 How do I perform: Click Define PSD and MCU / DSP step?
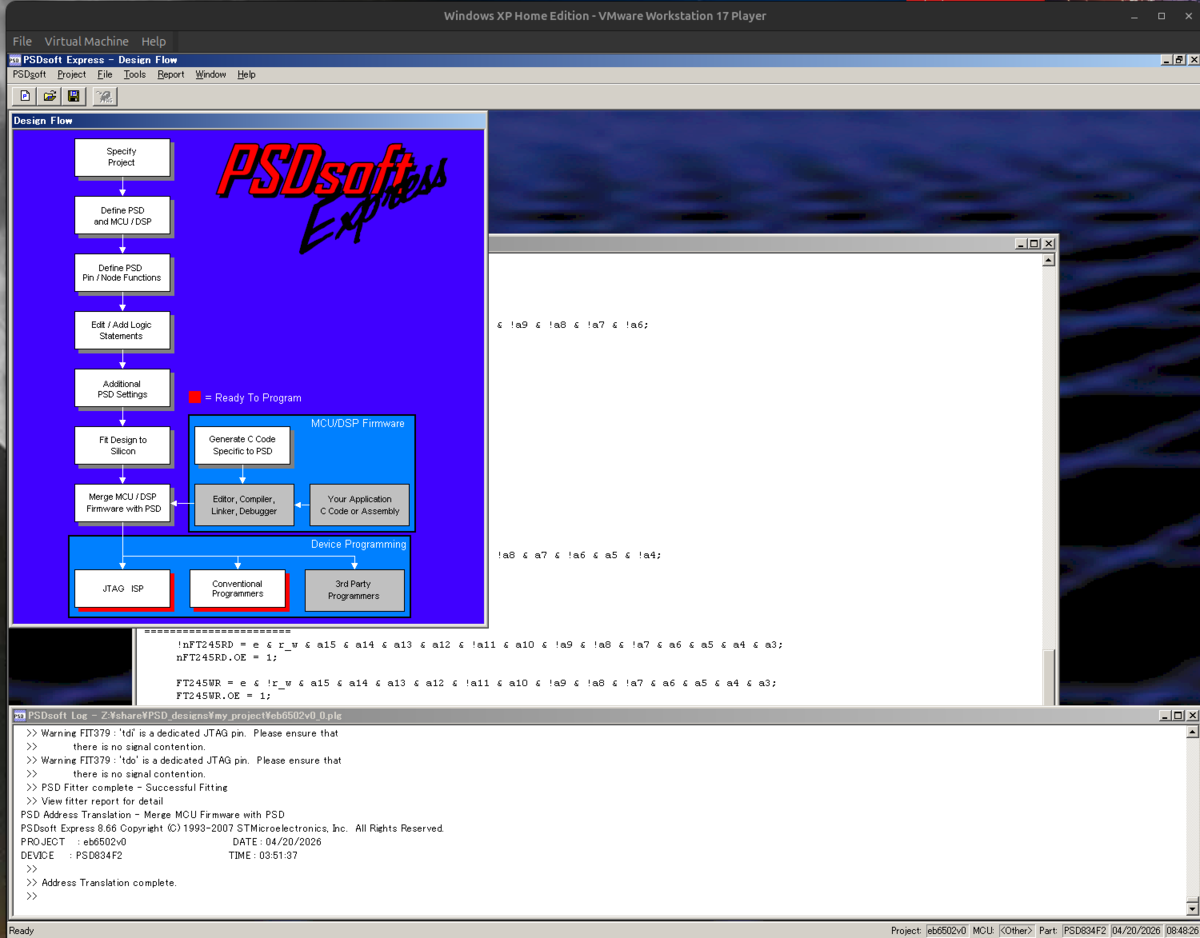pyautogui.click(x=122, y=216)
